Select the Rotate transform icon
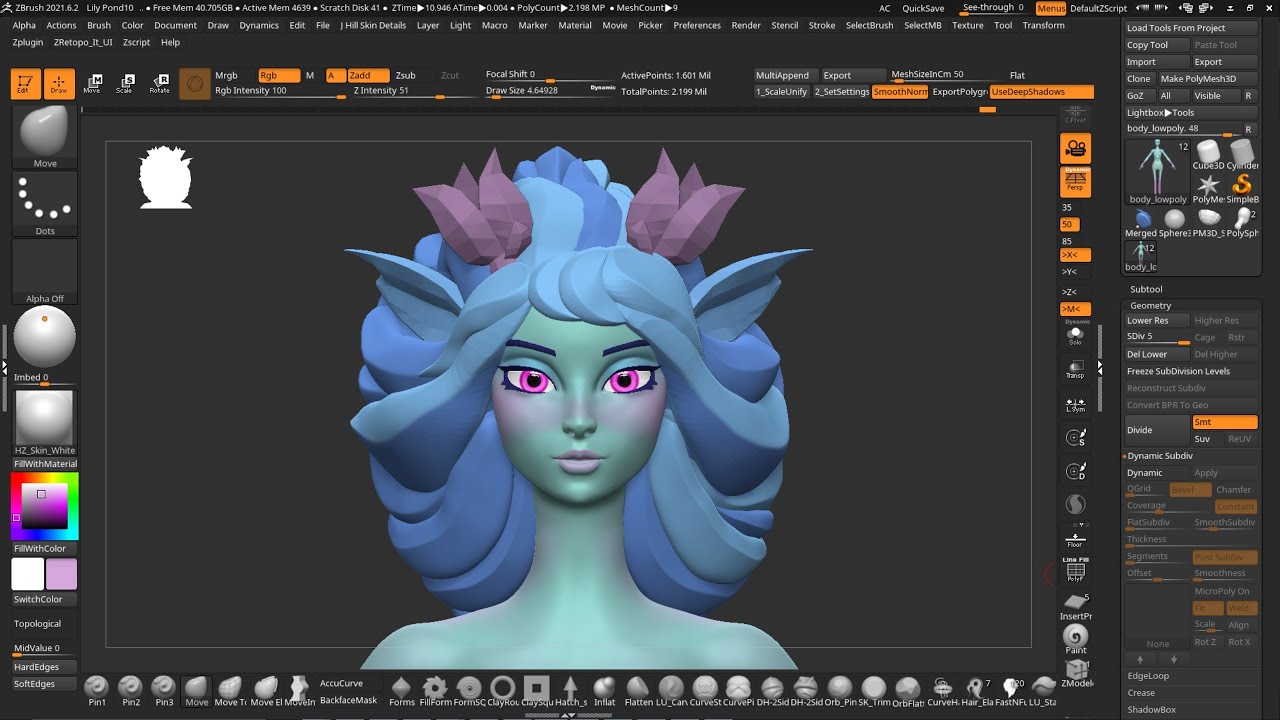Image resolution: width=1280 pixels, height=720 pixels. (x=159, y=84)
